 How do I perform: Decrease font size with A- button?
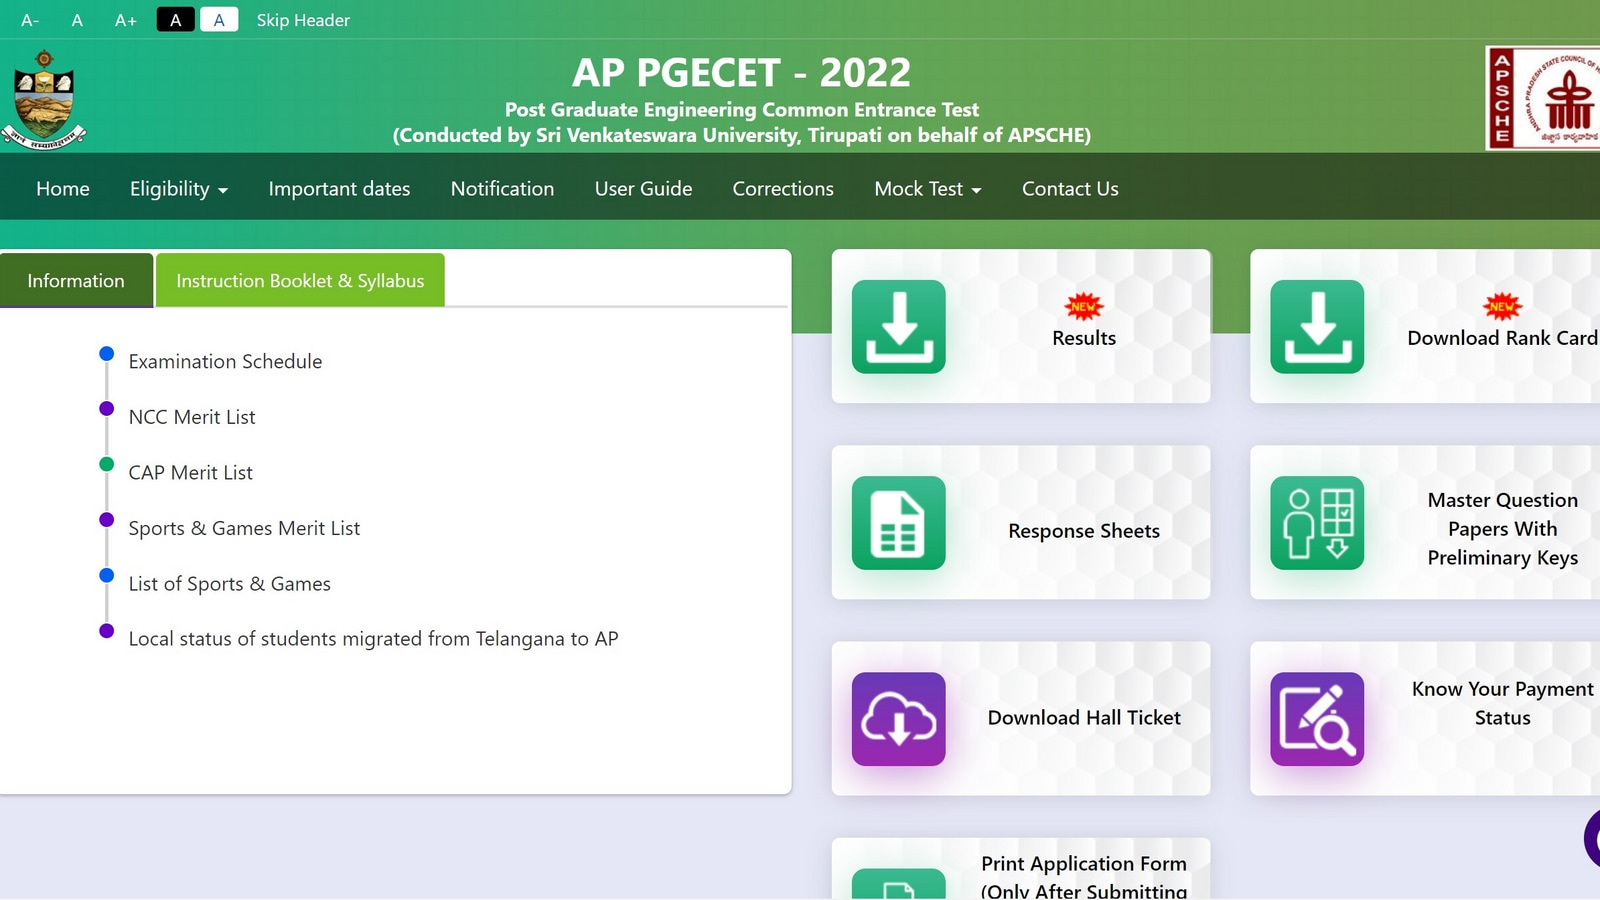pyautogui.click(x=30, y=20)
